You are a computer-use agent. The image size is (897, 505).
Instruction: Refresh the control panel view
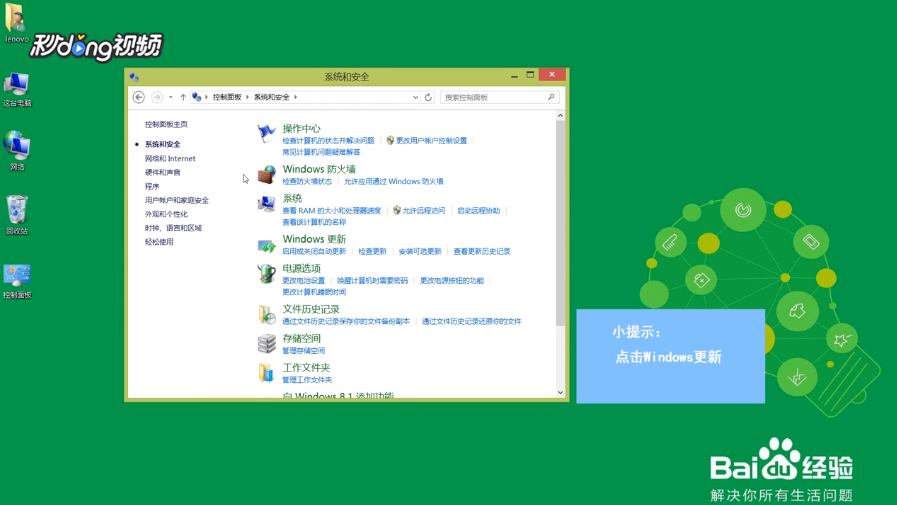[428, 97]
